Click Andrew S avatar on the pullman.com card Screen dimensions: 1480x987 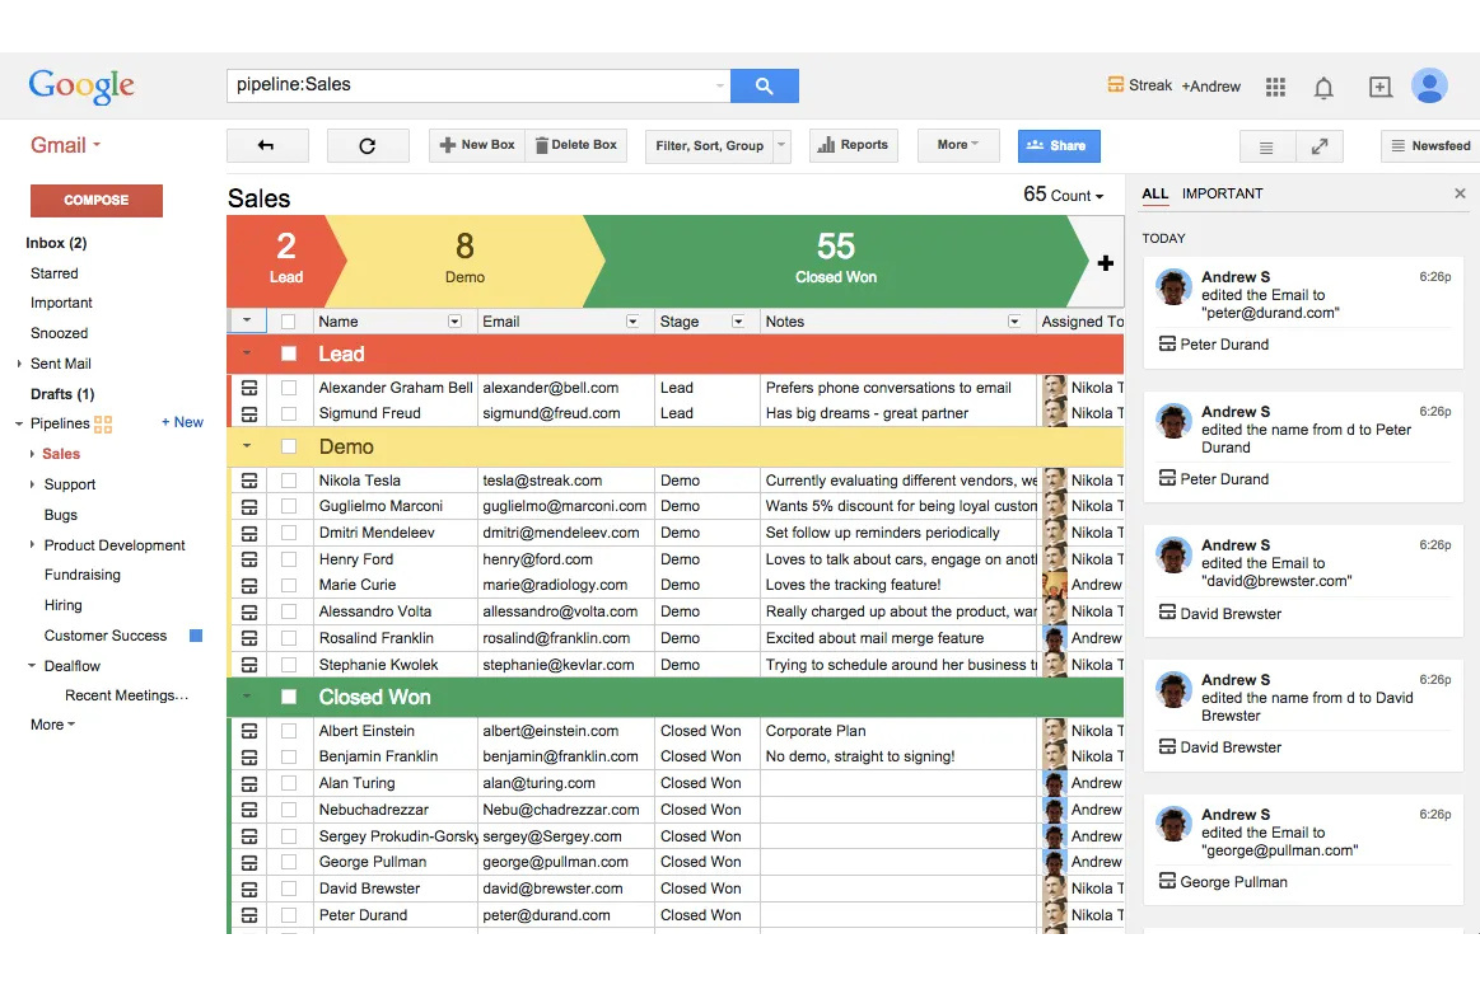click(x=1174, y=824)
